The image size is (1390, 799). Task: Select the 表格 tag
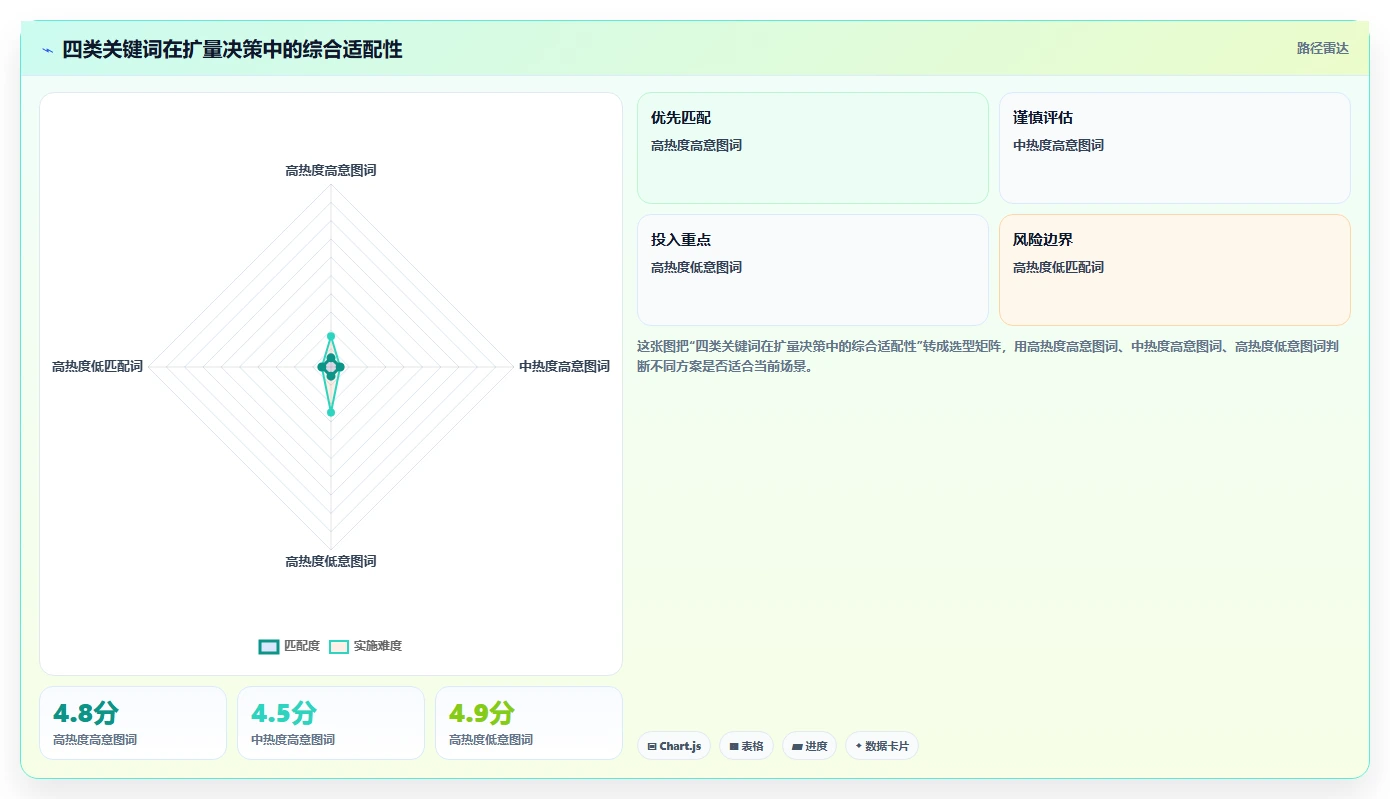coord(746,746)
